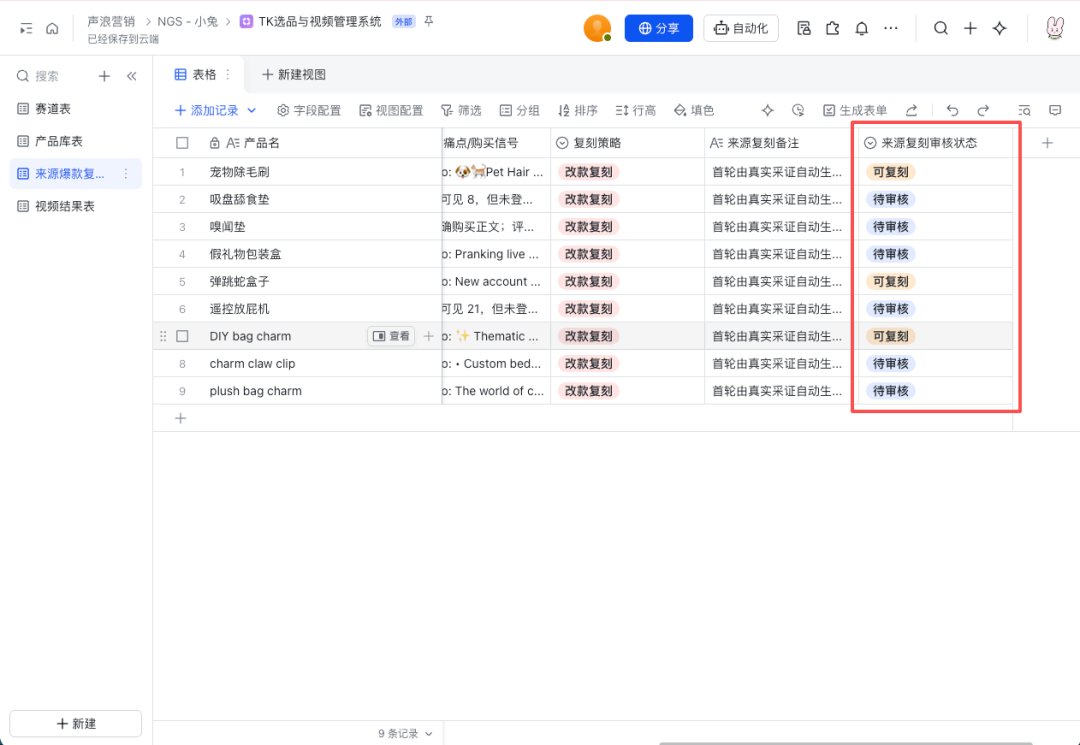Open the search magnifier in top bar
1080x745 pixels.
(x=941, y=28)
